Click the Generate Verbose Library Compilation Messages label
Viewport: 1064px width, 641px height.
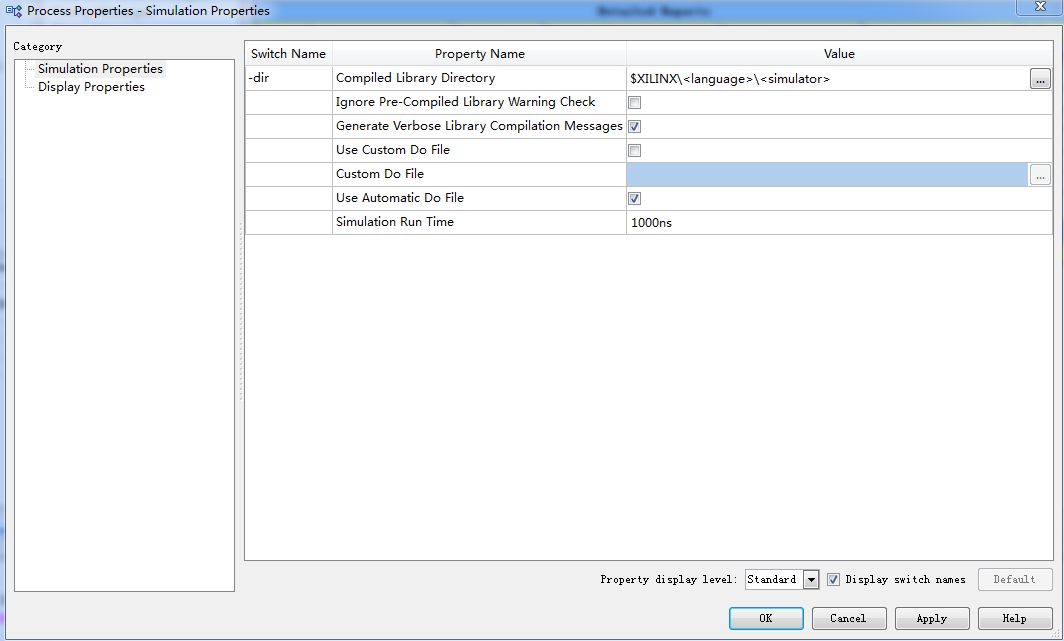(479, 126)
